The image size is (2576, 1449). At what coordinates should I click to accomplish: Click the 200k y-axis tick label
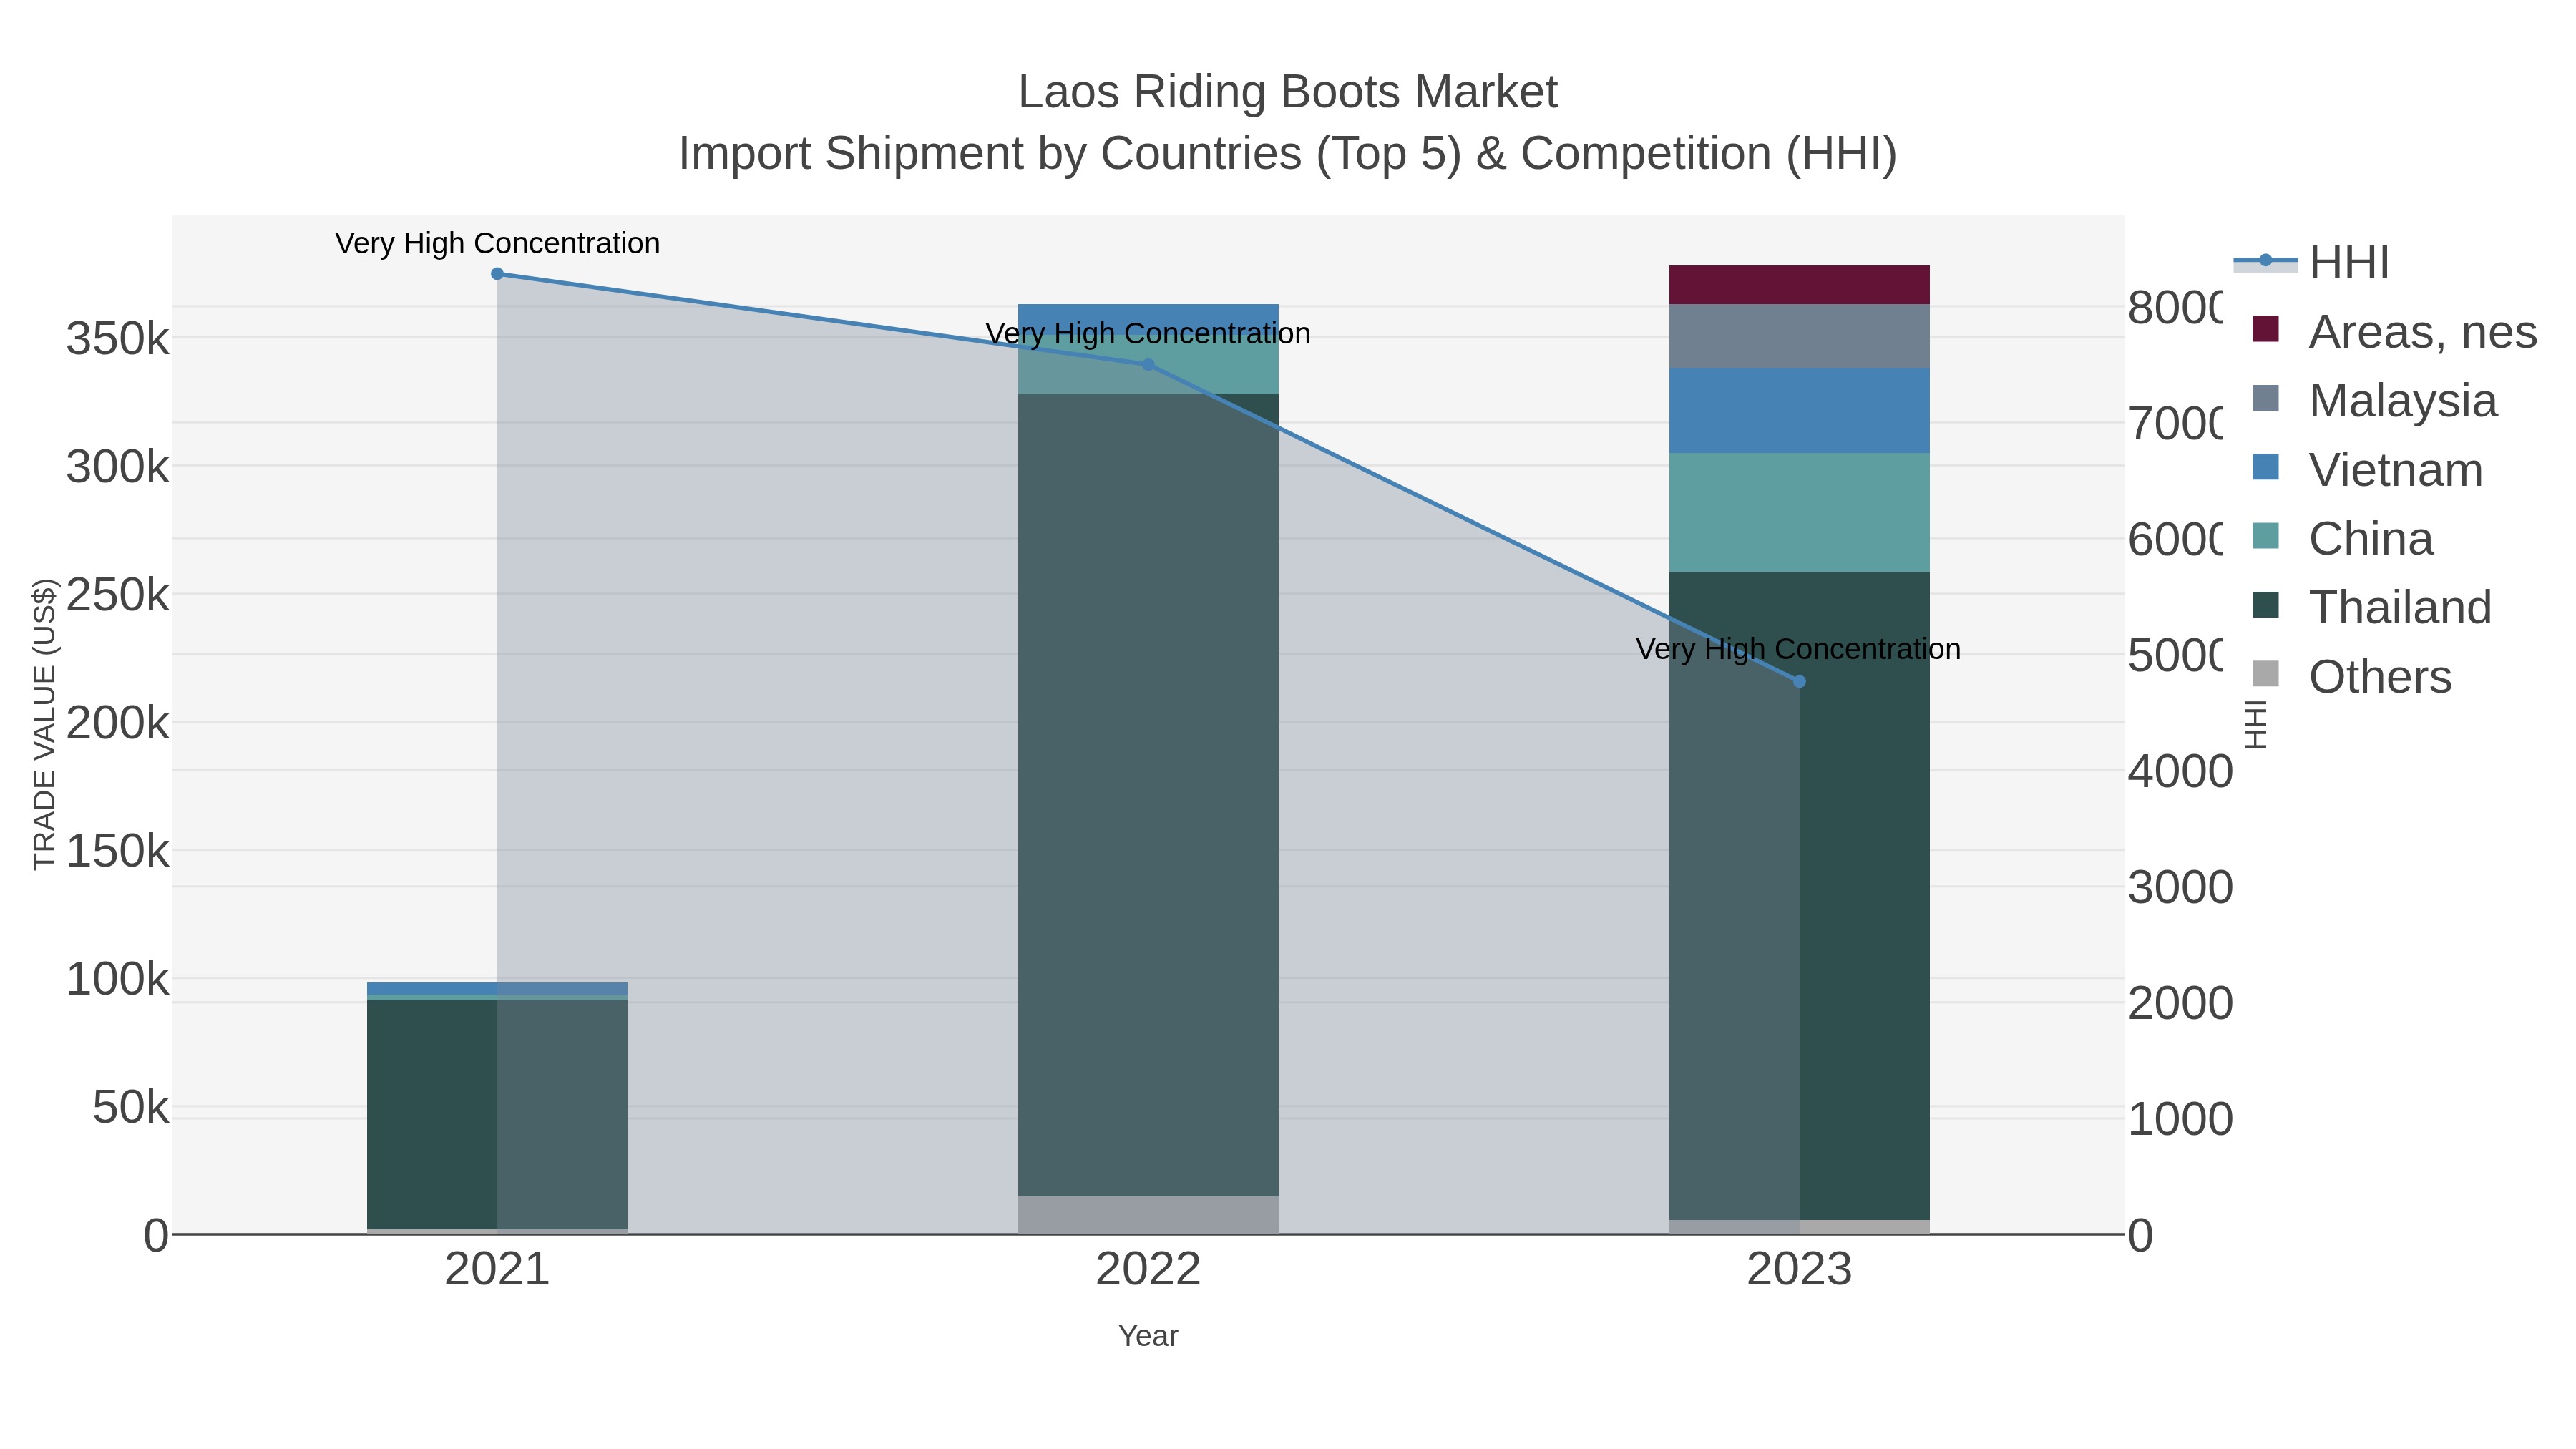pos(118,723)
